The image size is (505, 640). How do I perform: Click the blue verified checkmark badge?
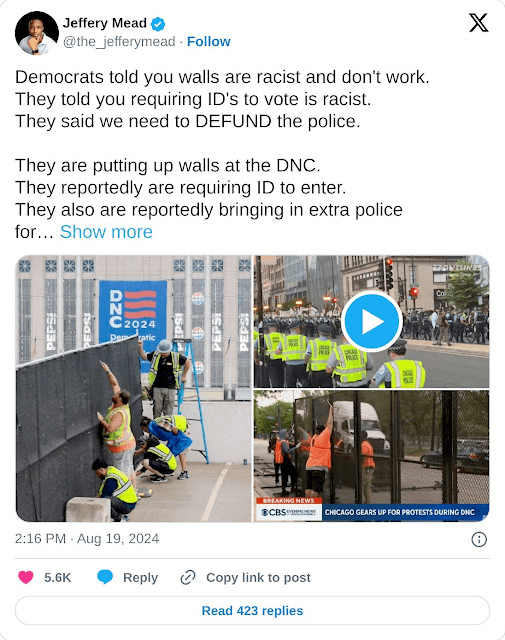point(158,24)
